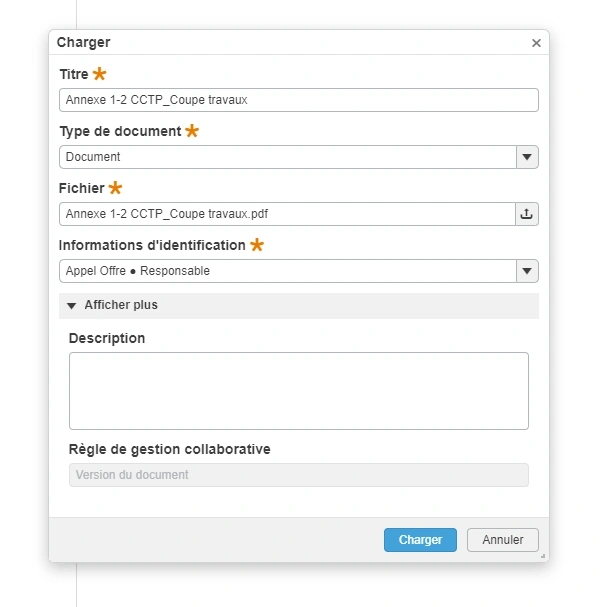Viewport: 602px width, 607px height.
Task: Grab the resize grip at dialog corner
Action: pos(543,555)
